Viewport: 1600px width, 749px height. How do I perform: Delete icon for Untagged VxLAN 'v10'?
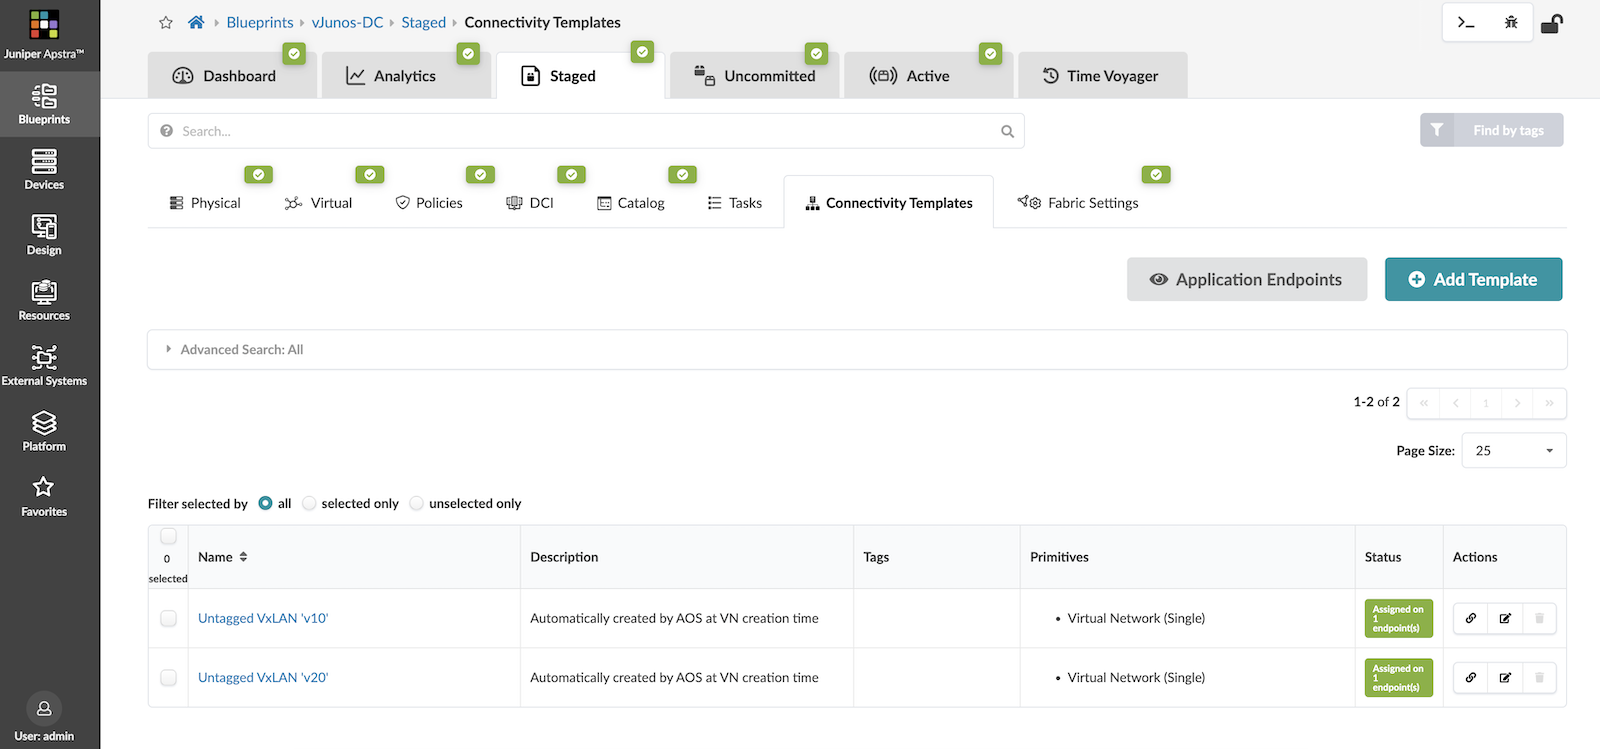1539,618
